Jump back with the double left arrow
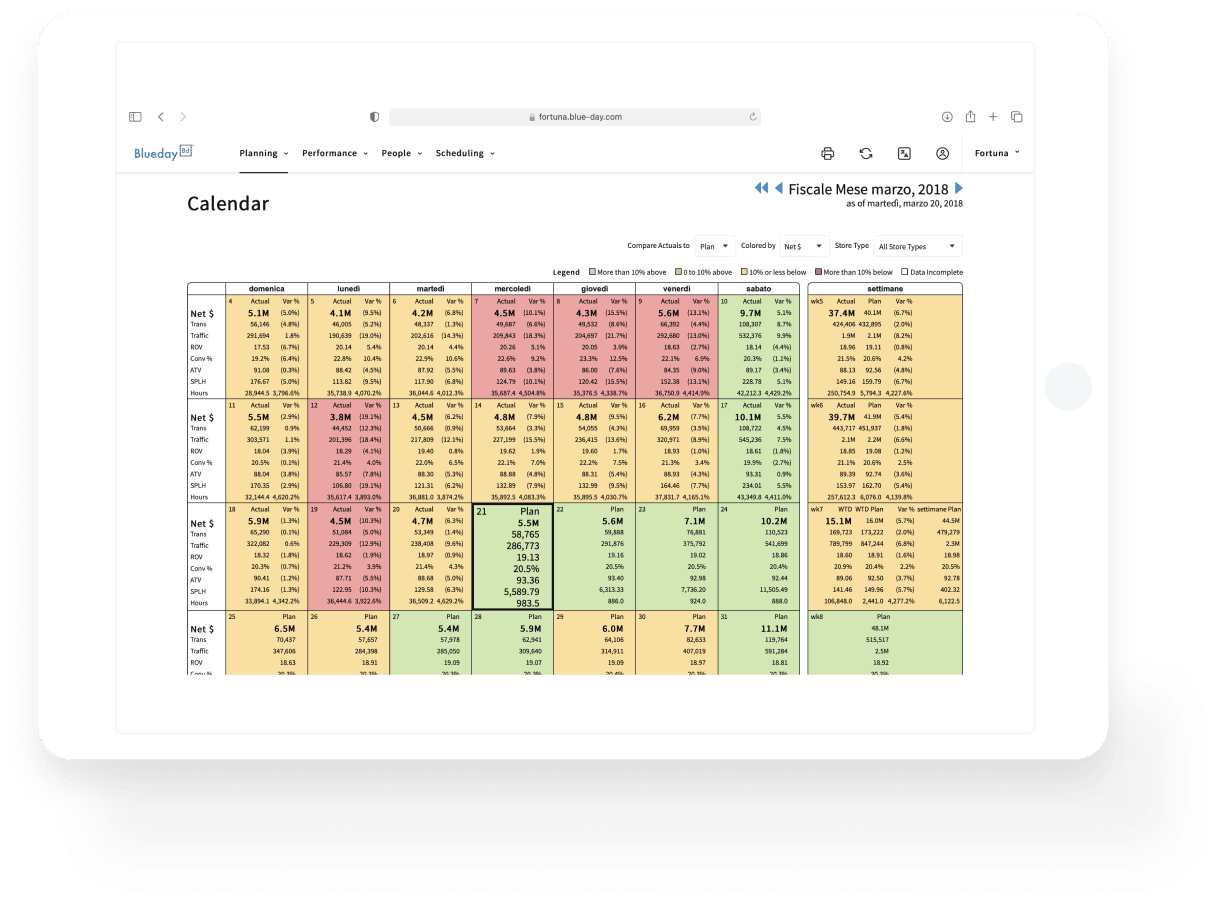The image size is (1230, 913). (x=761, y=188)
